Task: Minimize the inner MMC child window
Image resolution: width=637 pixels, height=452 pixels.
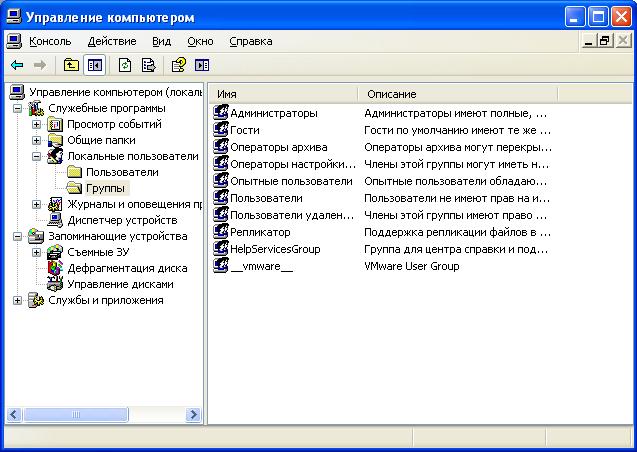Action: click(x=588, y=41)
